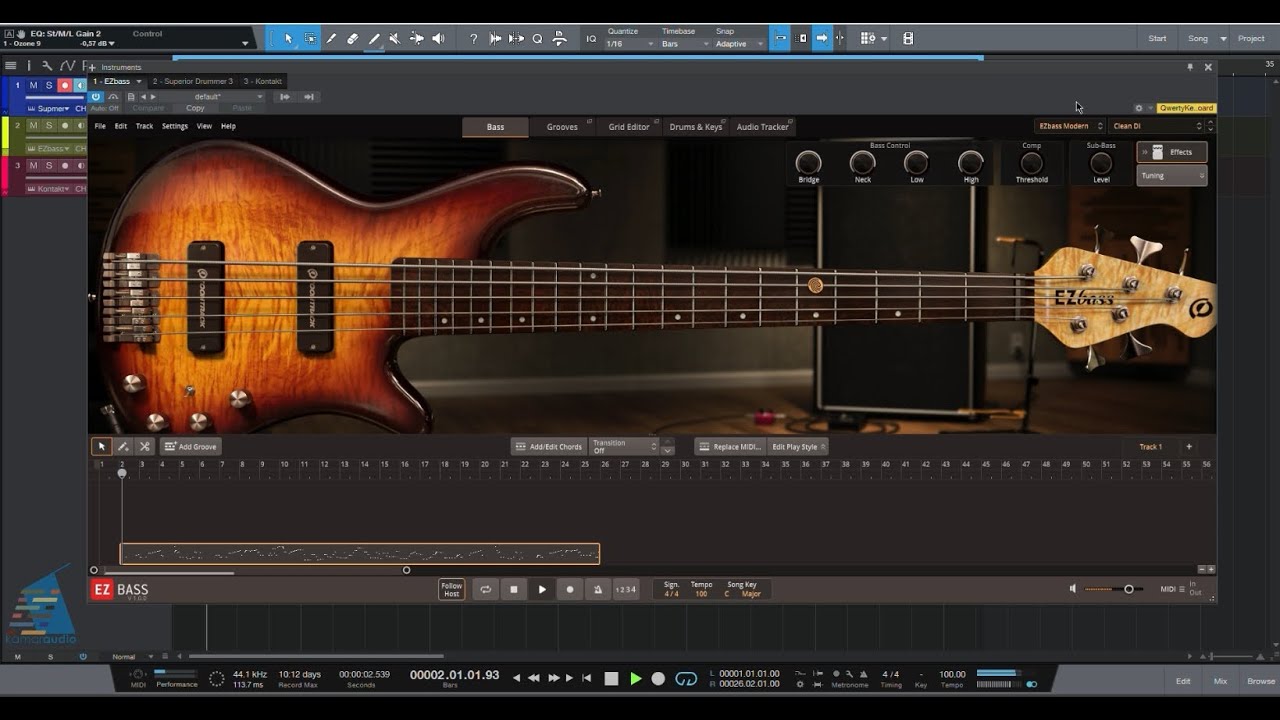
Task: Expand the Transition dropdown
Action: point(625,447)
